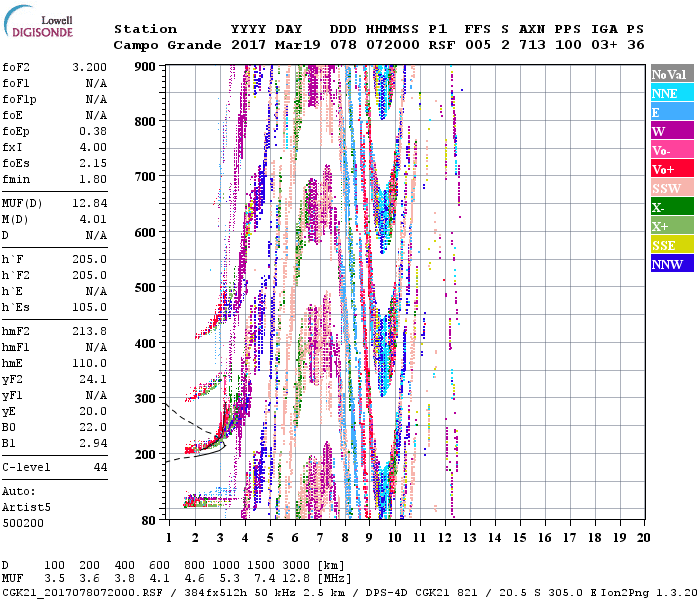Image resolution: width=700 pixels, height=600 pixels.
Task: Click the Campo Grande station name
Action: (167, 45)
